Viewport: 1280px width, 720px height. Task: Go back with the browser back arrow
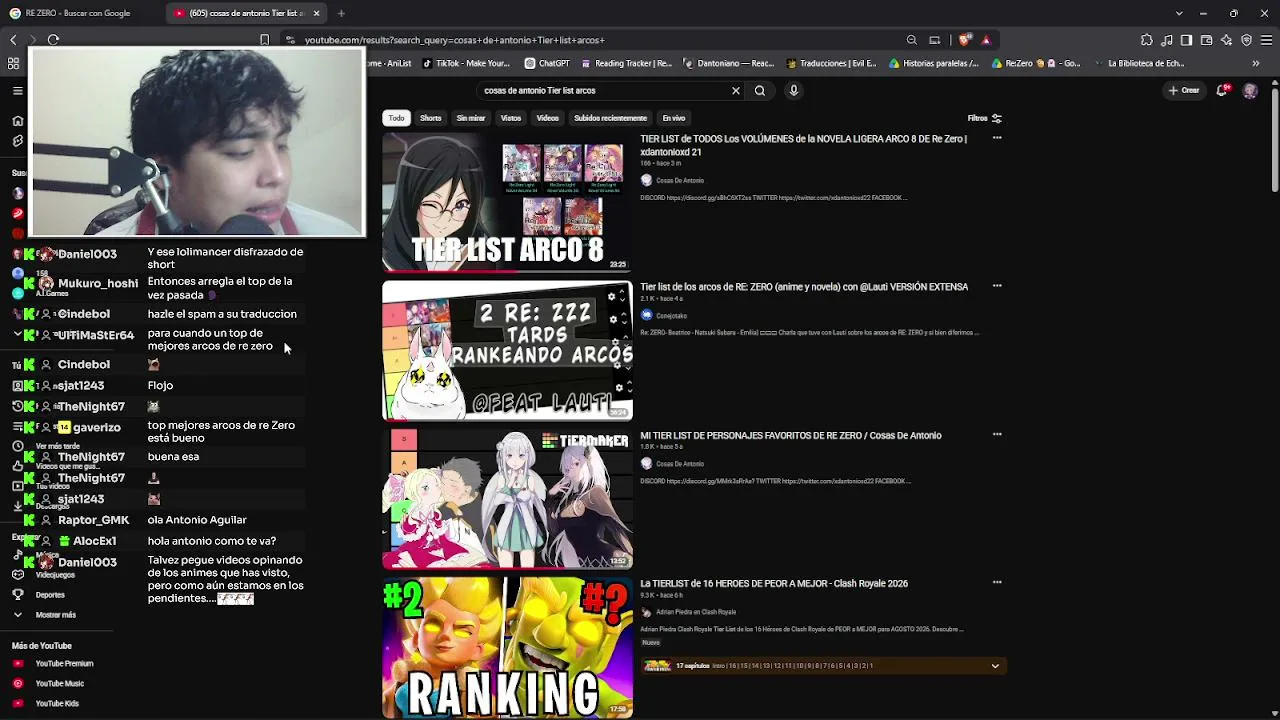point(13,40)
